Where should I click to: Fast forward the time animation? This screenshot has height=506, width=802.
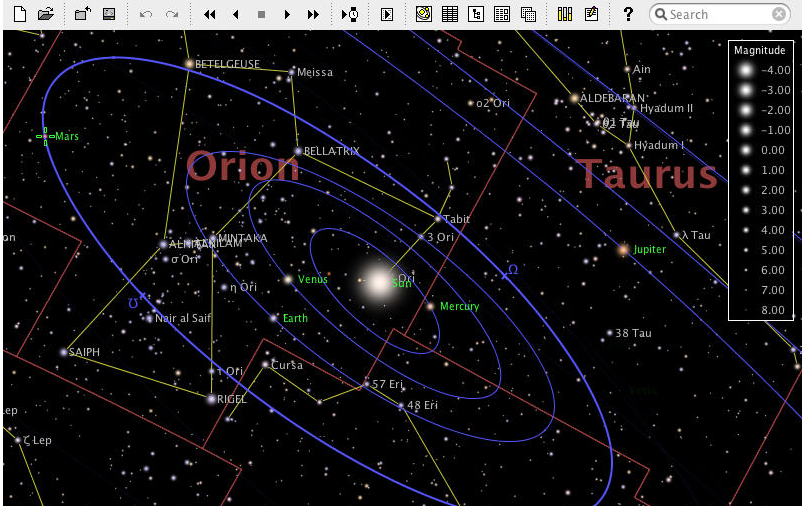[313, 14]
